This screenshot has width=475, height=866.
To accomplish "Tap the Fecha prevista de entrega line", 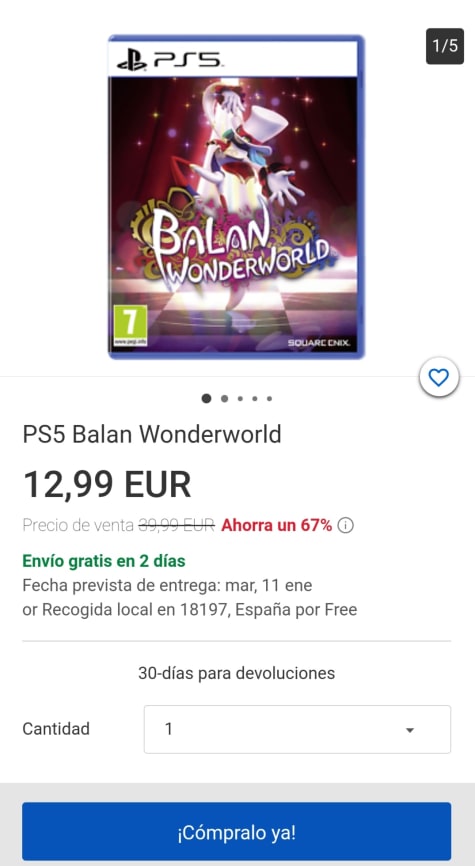I will point(167,585).
